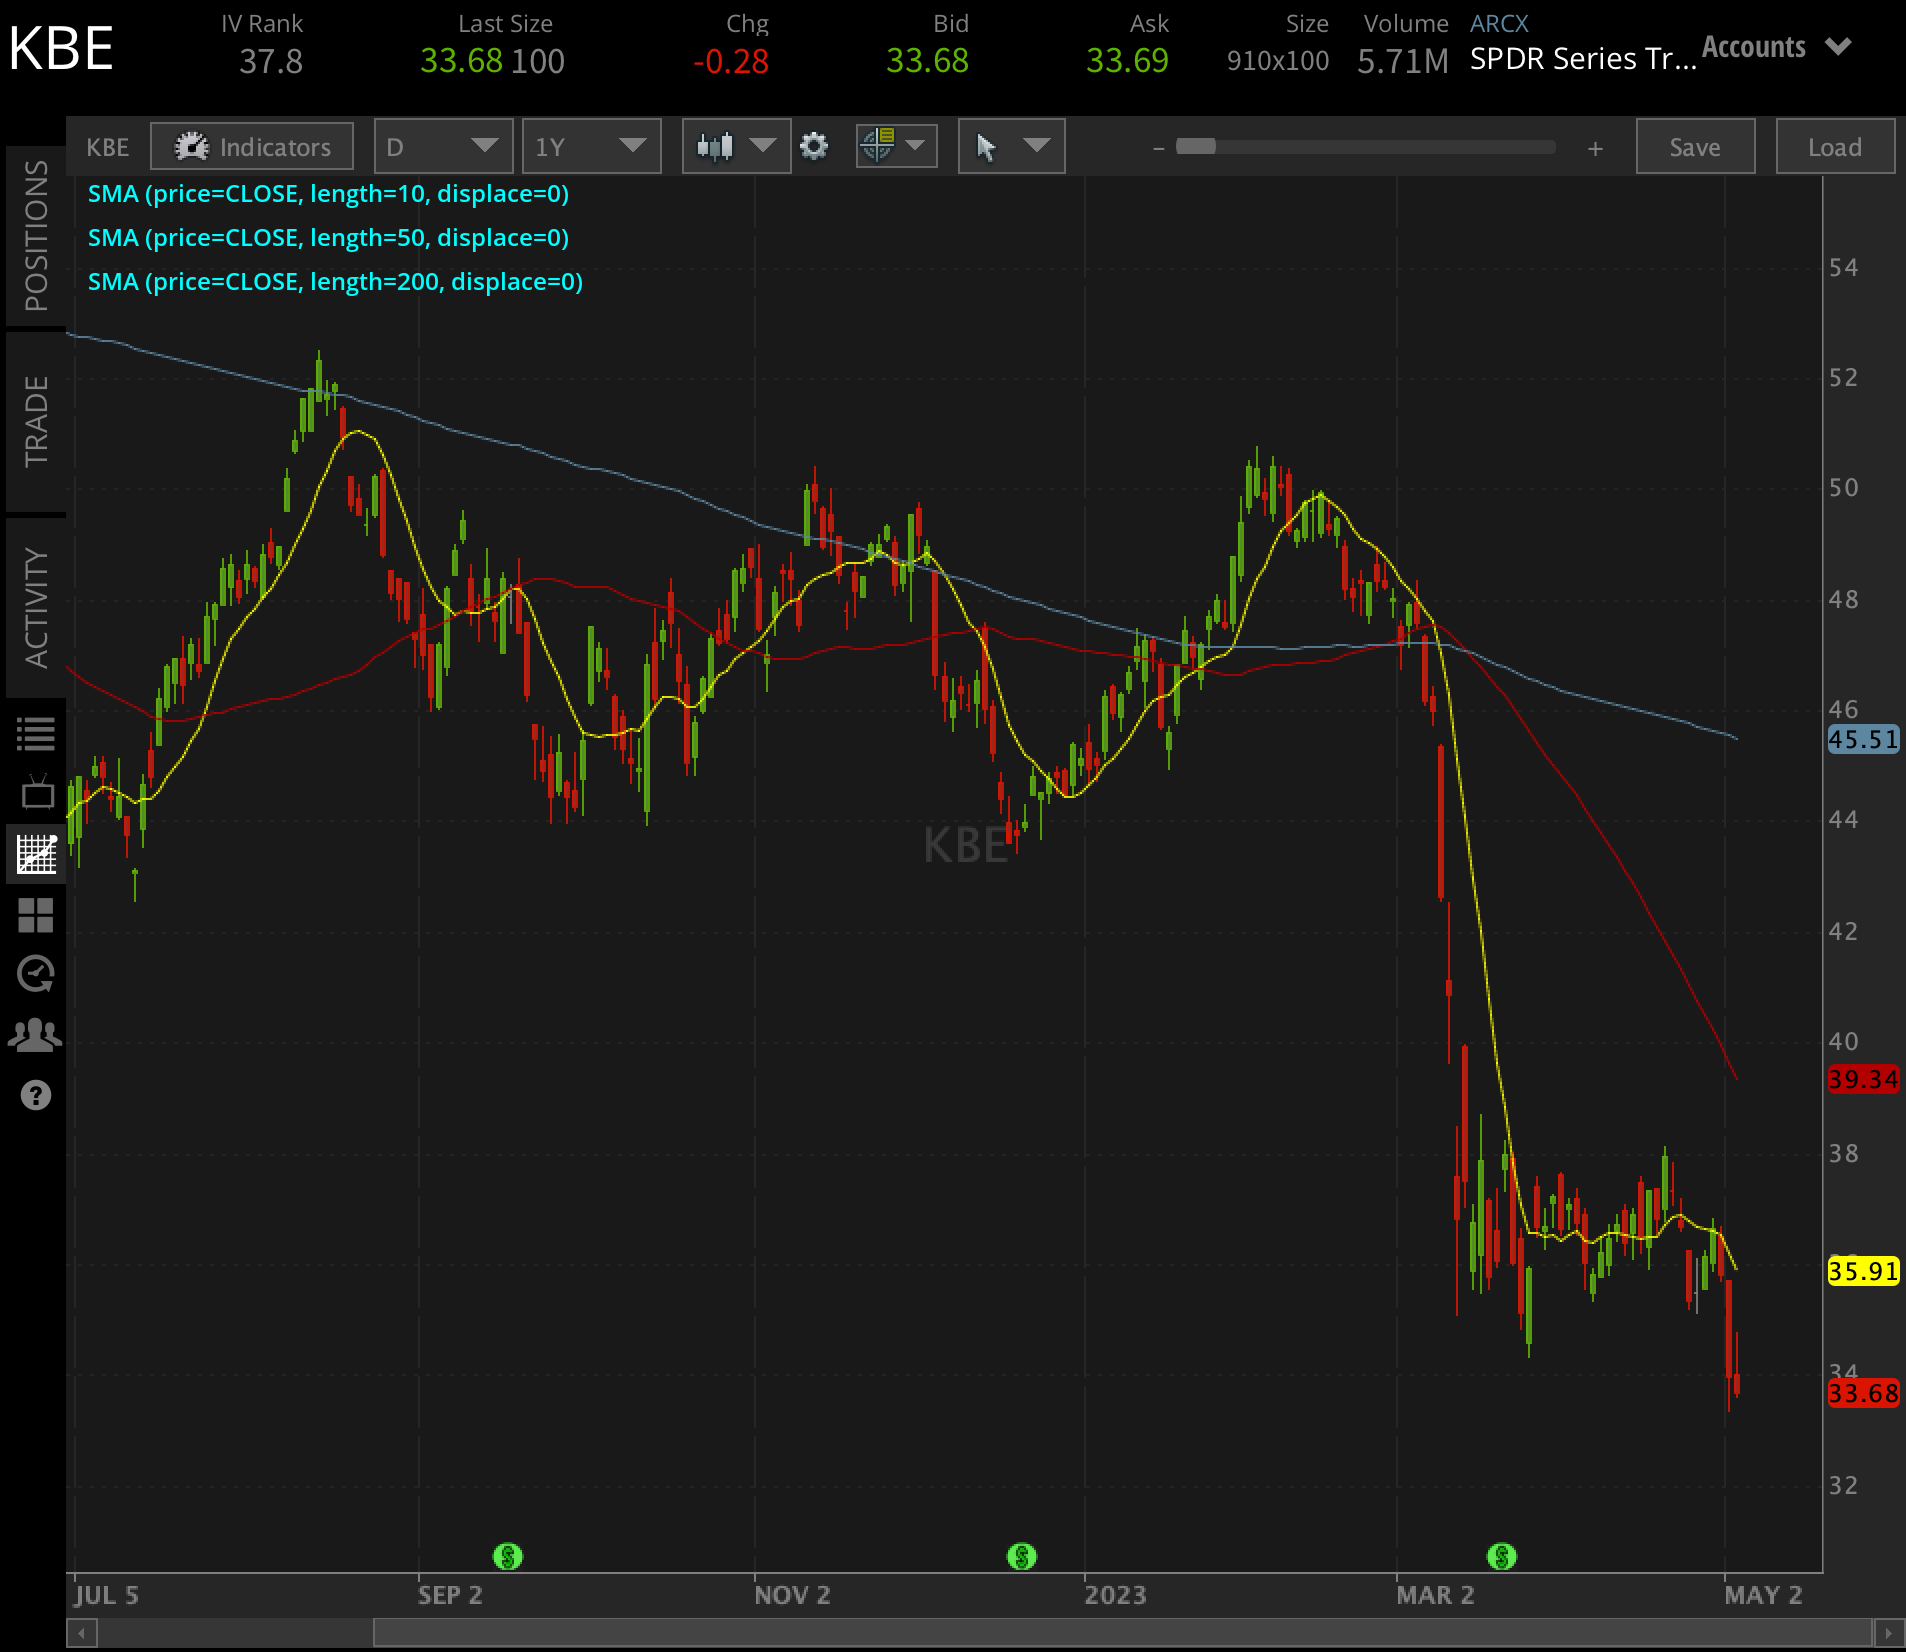
Task: Edit the KBE symbol input field
Action: click(106, 146)
